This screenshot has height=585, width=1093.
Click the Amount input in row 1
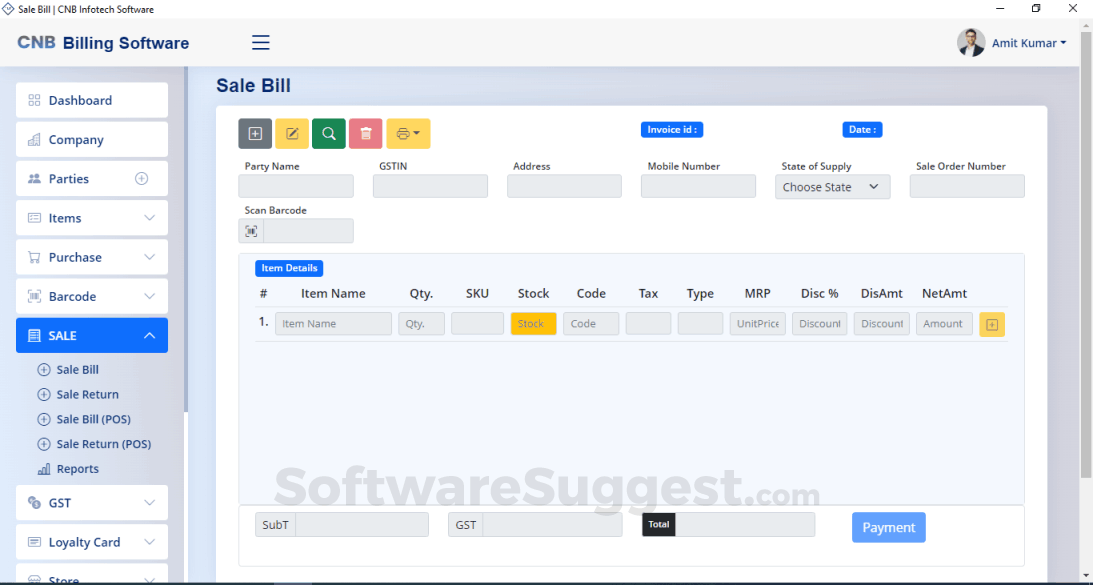point(944,324)
